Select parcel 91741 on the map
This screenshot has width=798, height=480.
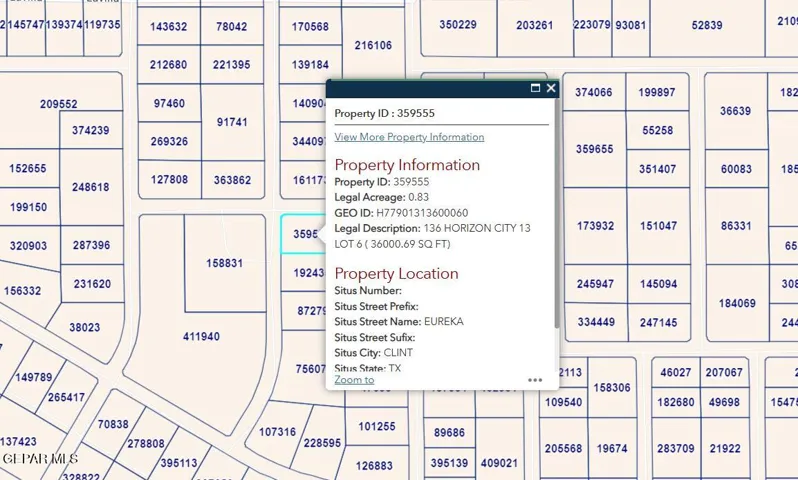tap(232, 122)
